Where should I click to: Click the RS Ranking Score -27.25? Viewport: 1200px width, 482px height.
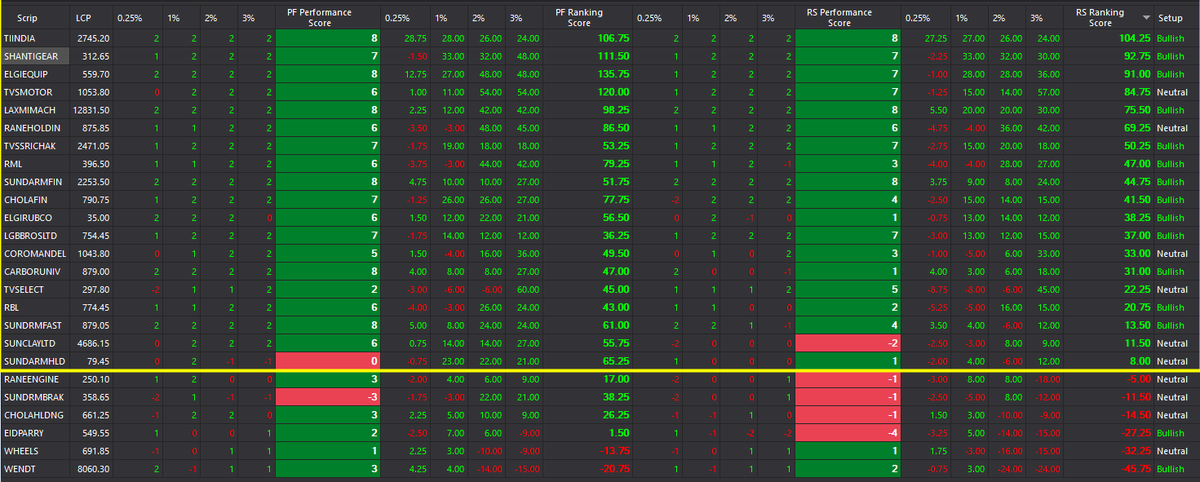[x=1135, y=434]
